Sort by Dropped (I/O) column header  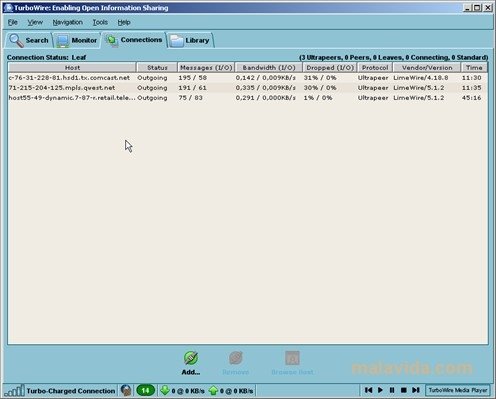click(x=330, y=68)
